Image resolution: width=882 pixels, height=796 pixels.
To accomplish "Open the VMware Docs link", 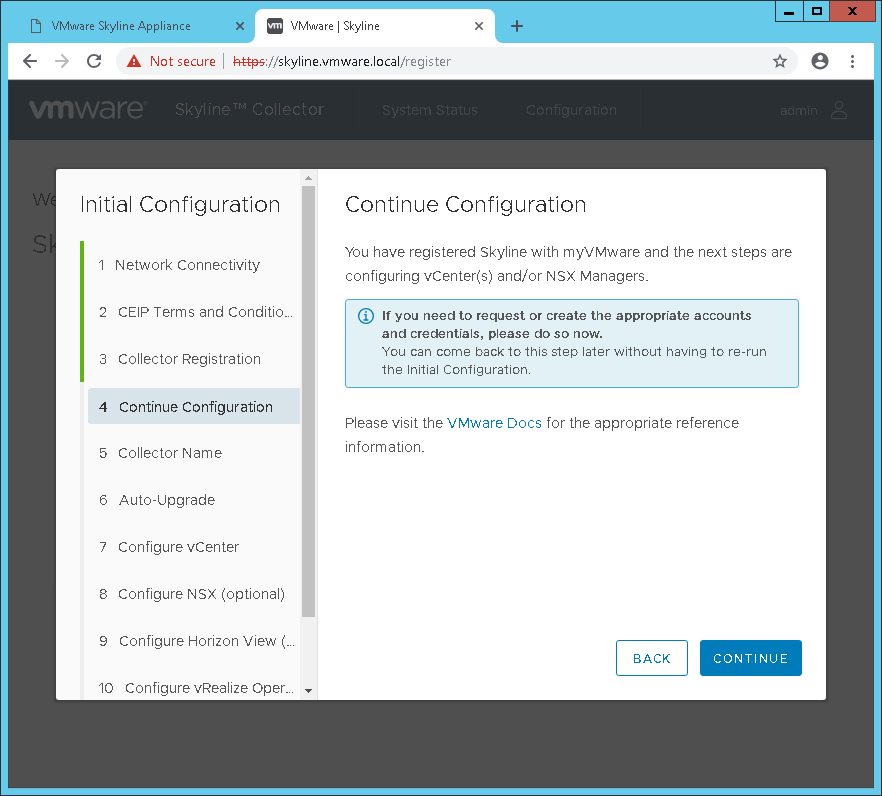I will (x=494, y=423).
